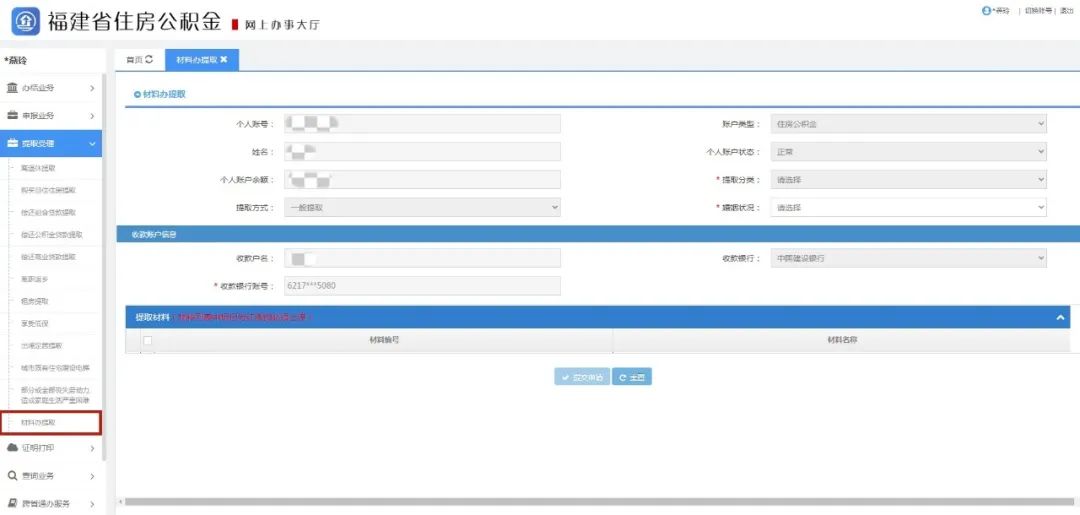Click the Fujian housing fund logo icon
The image size is (1080, 515).
click(x=25, y=20)
